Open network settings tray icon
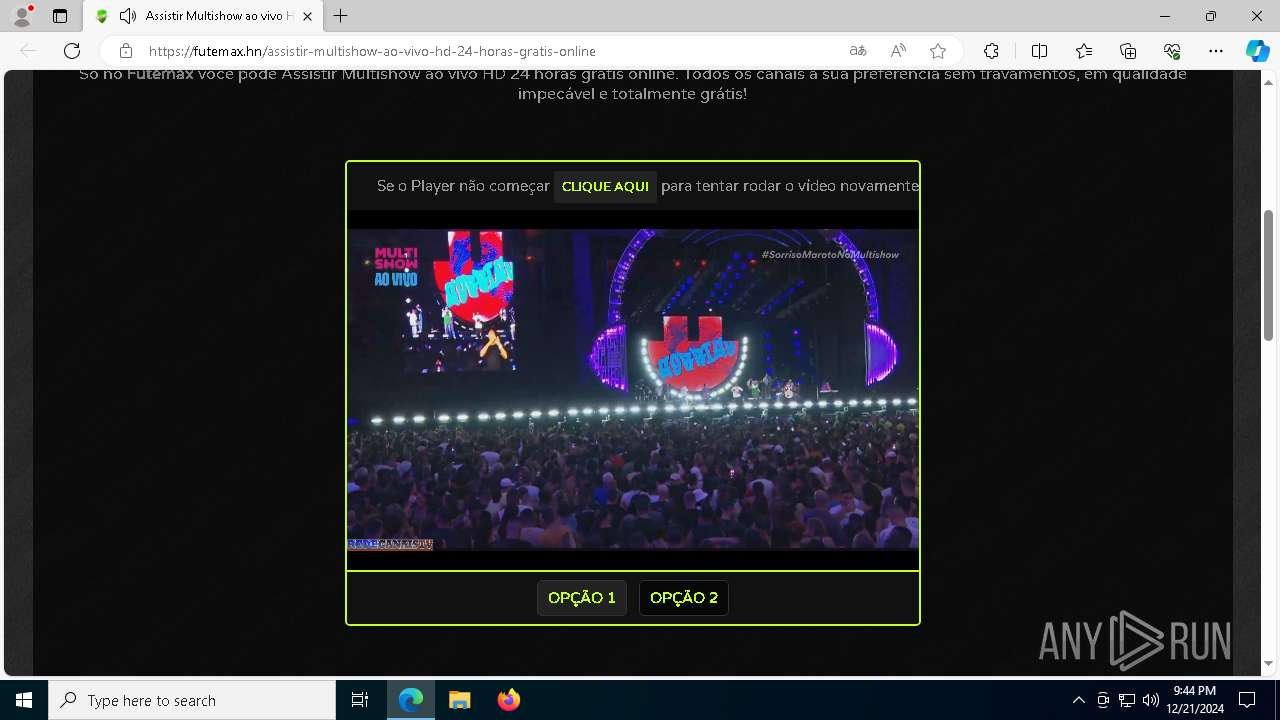This screenshot has height=720, width=1280. pyautogui.click(x=1126, y=700)
